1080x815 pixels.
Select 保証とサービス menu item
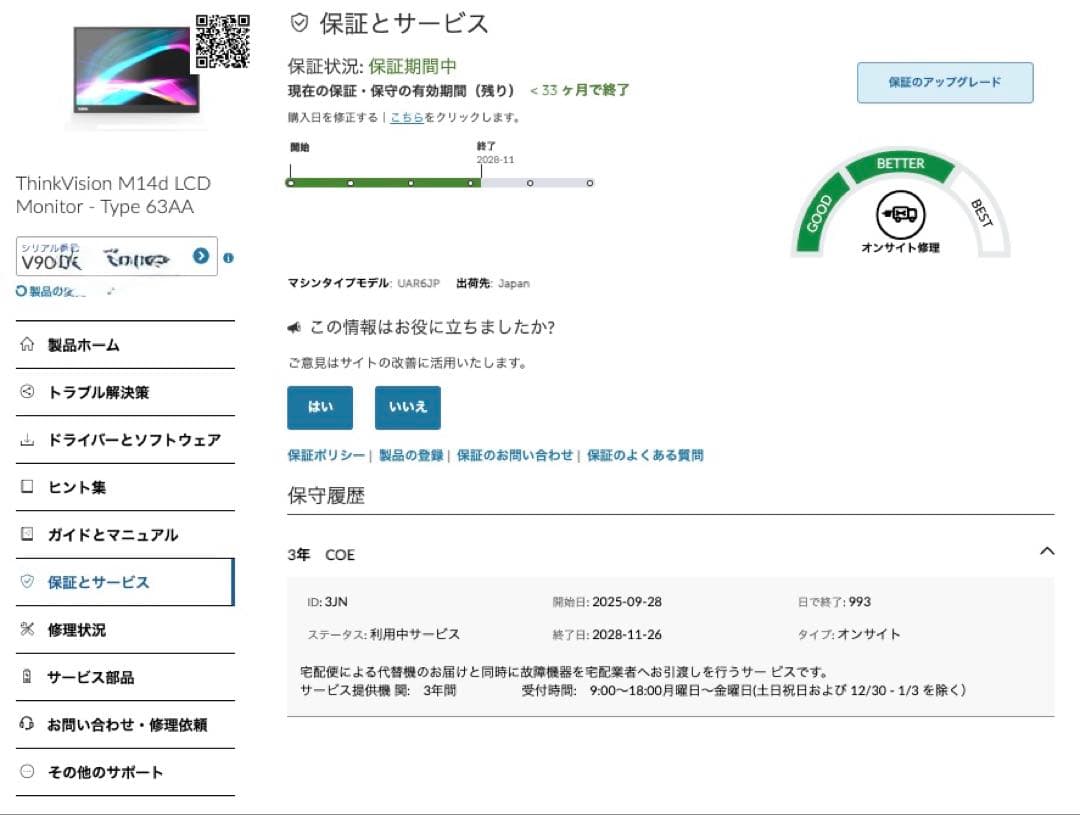125,582
